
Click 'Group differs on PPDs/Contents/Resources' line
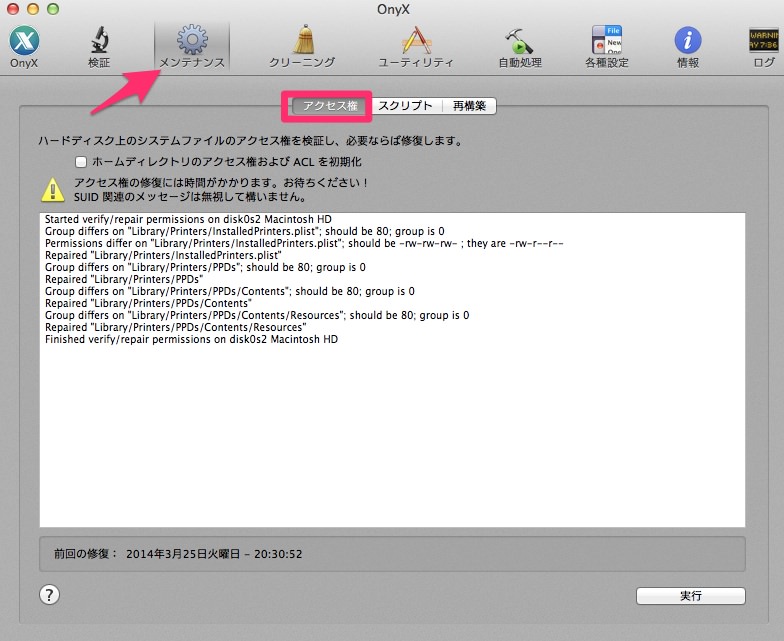point(257,315)
